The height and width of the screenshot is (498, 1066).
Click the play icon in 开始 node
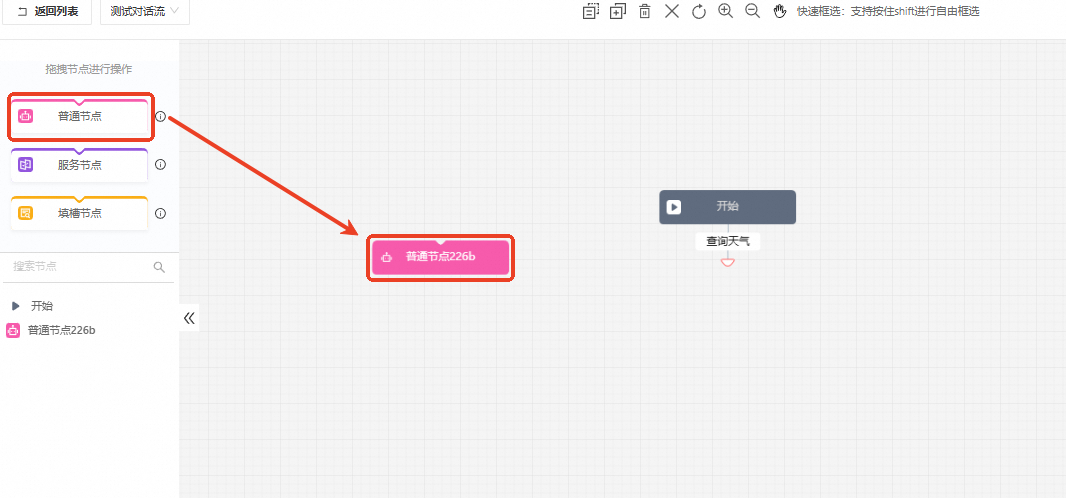[674, 207]
